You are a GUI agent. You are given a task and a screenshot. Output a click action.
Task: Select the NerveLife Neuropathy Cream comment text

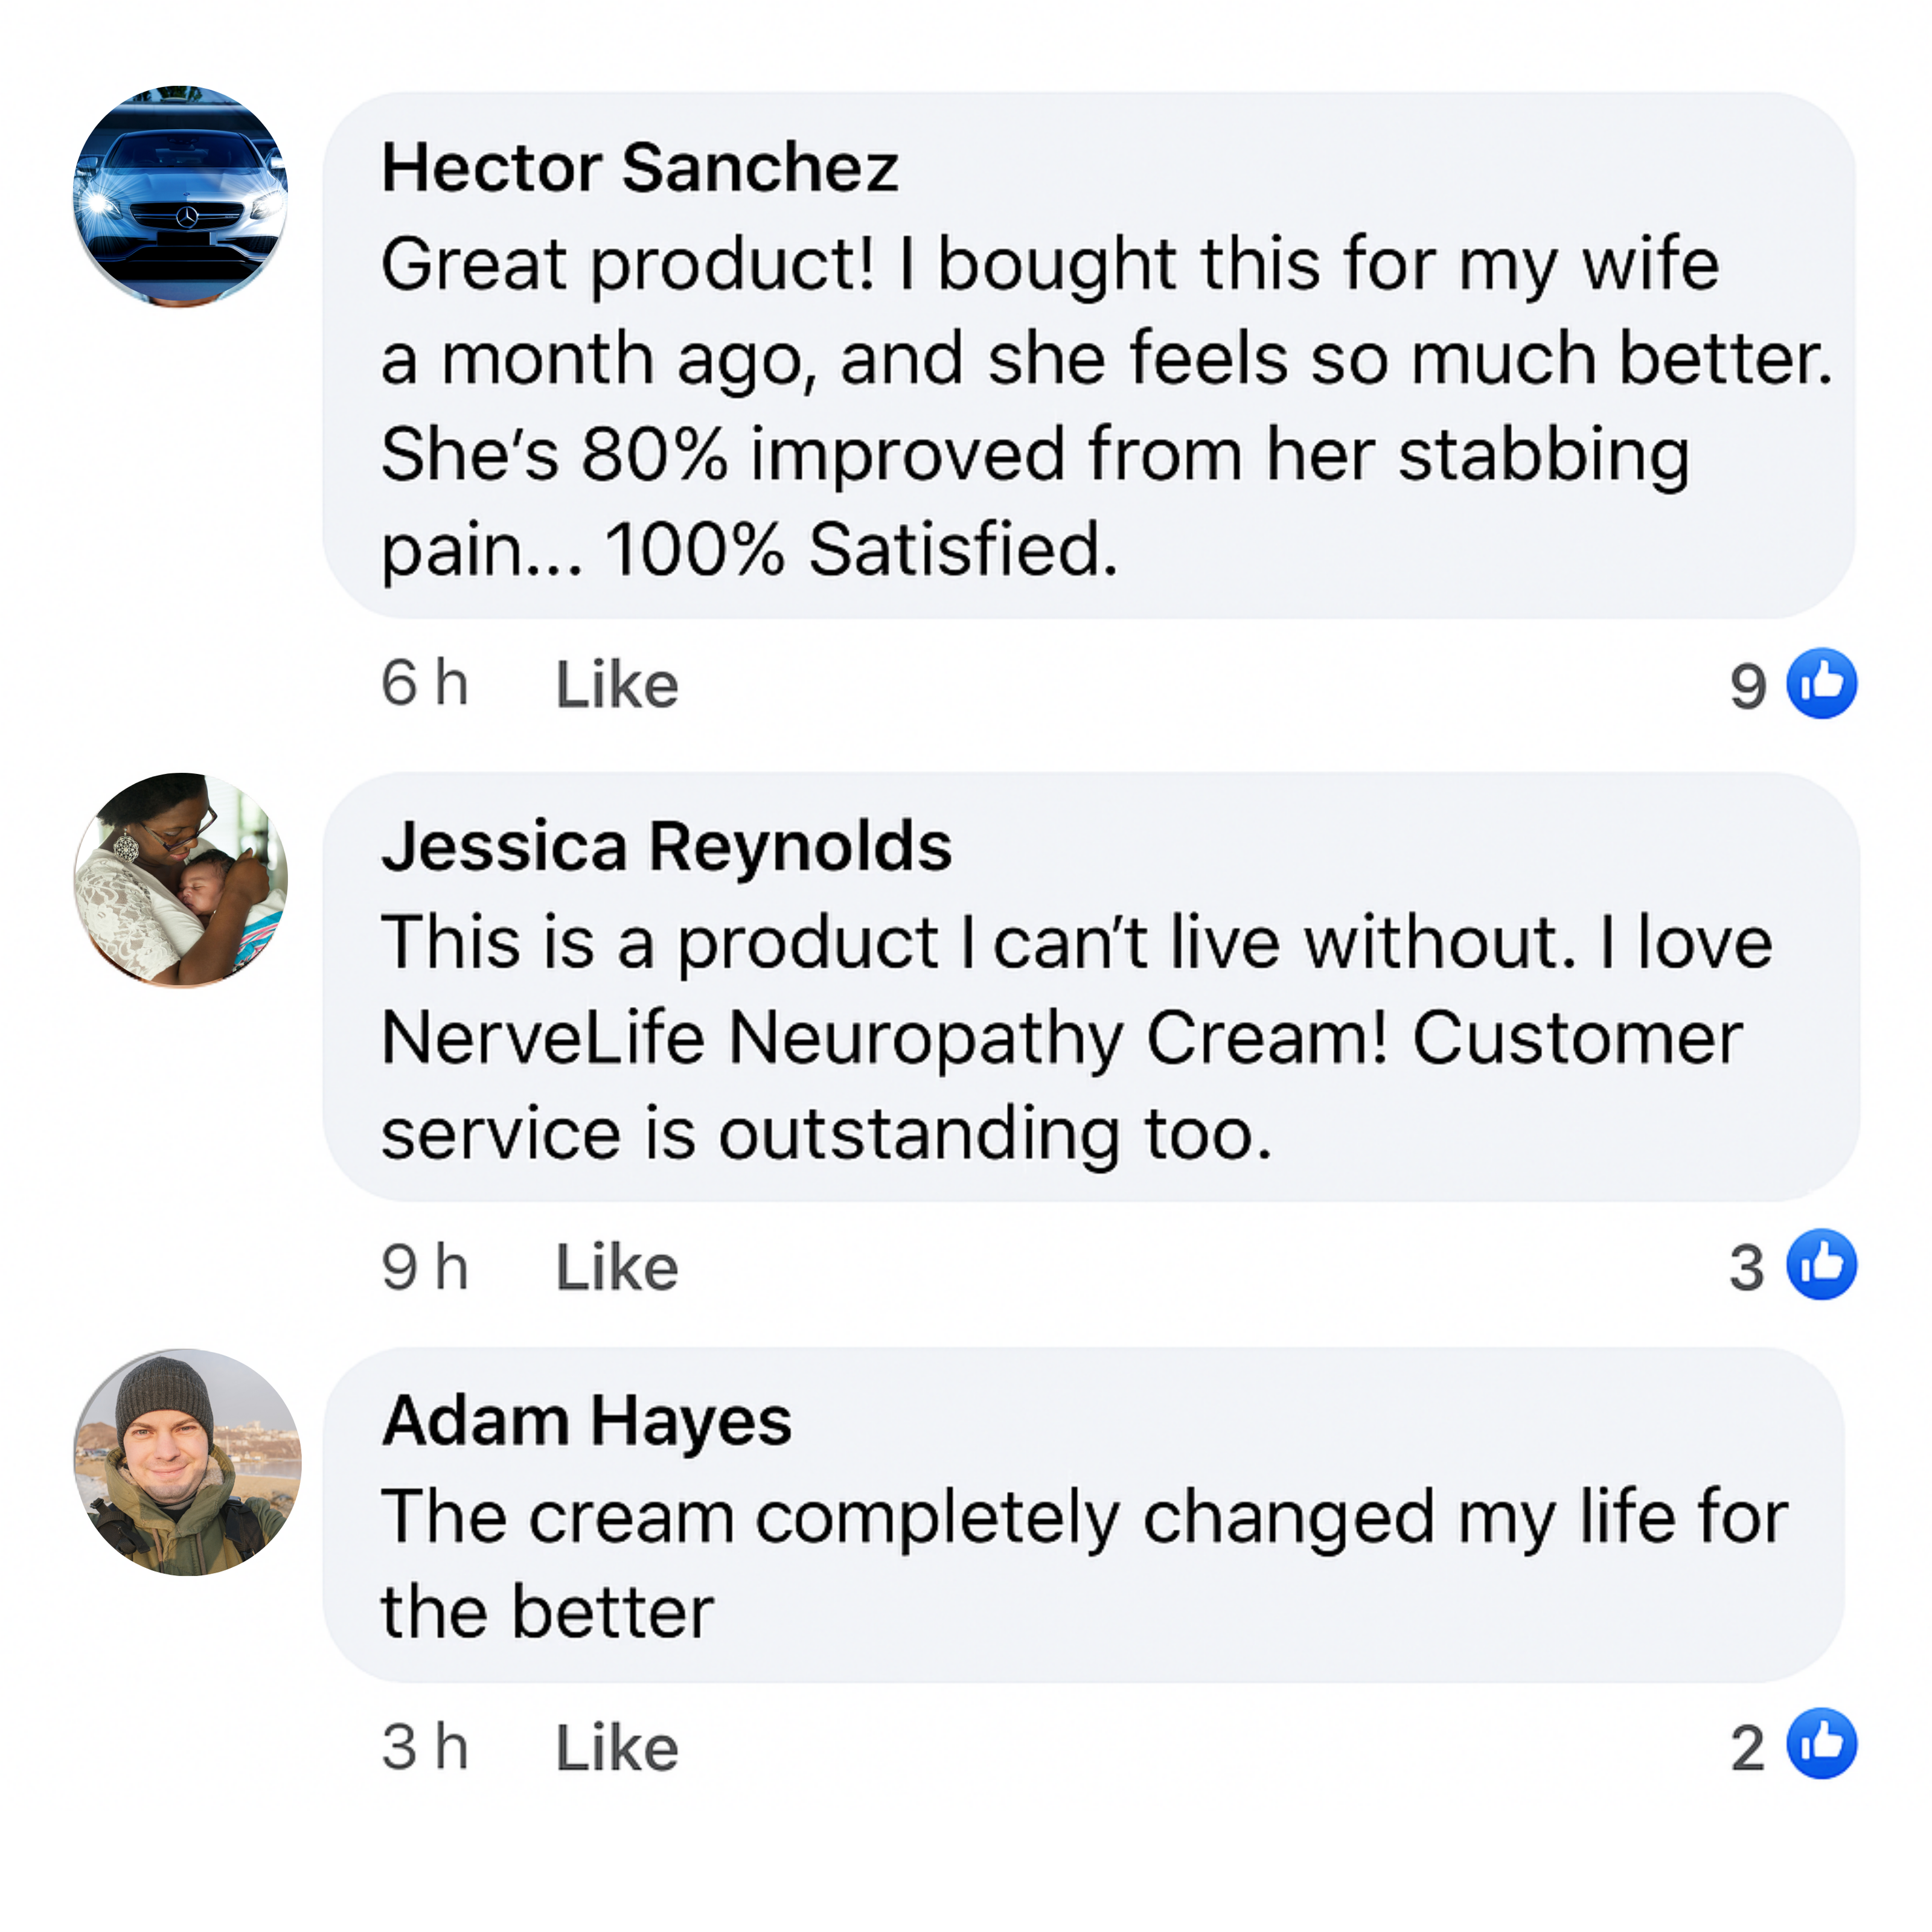tap(1060, 1038)
